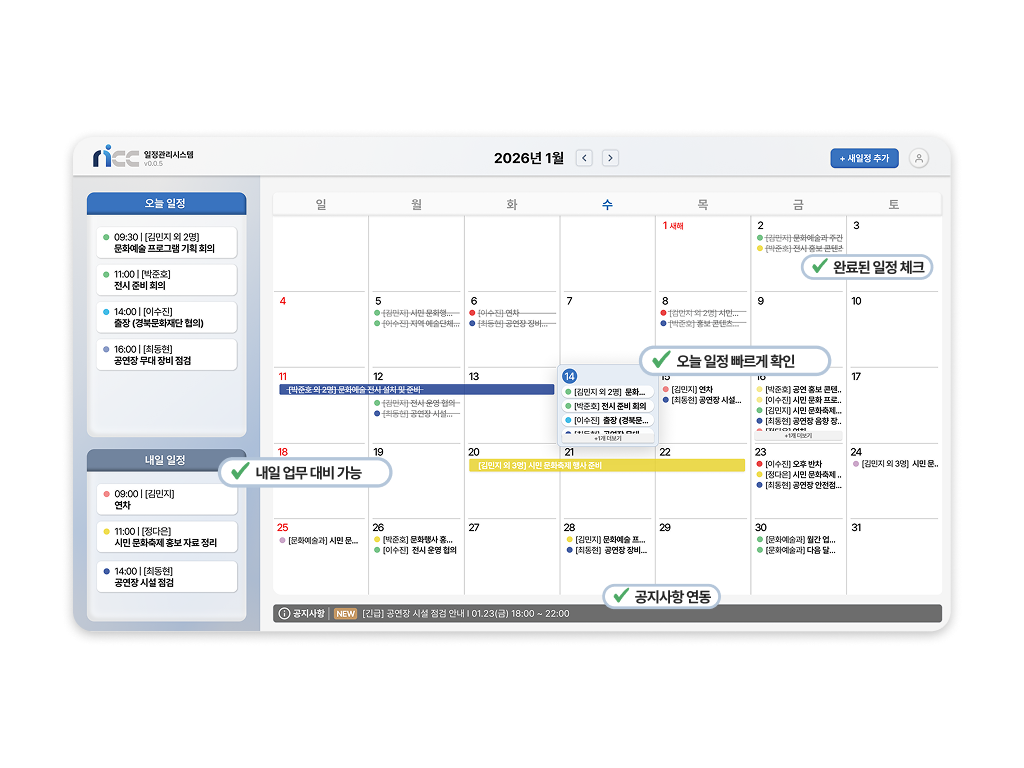This screenshot has width=1024, height=768.
Task: Select 오늘 일정 panel header
Action: pyautogui.click(x=167, y=203)
